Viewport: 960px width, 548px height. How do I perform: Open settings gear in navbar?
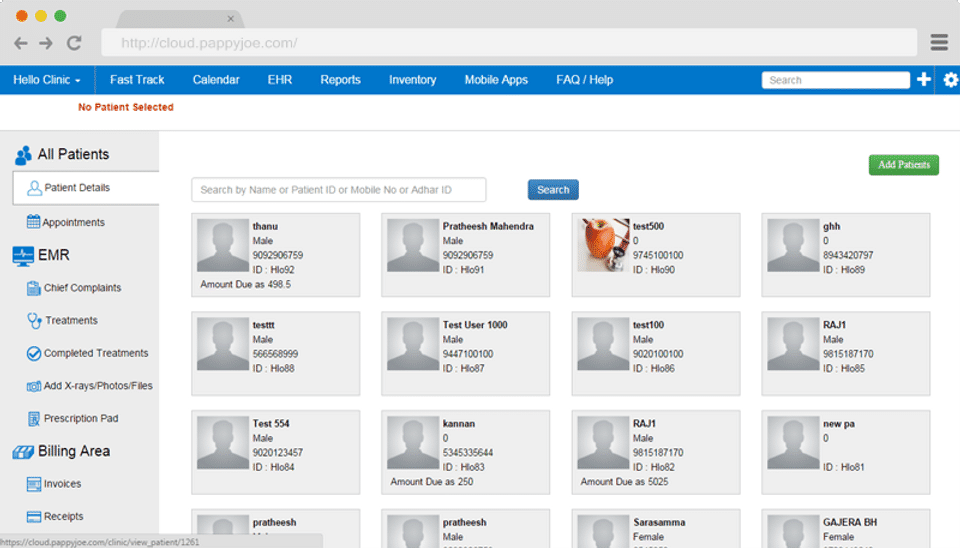point(950,80)
